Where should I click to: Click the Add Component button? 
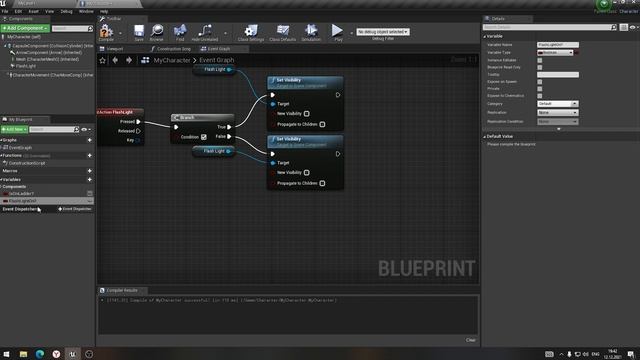tap(25, 28)
